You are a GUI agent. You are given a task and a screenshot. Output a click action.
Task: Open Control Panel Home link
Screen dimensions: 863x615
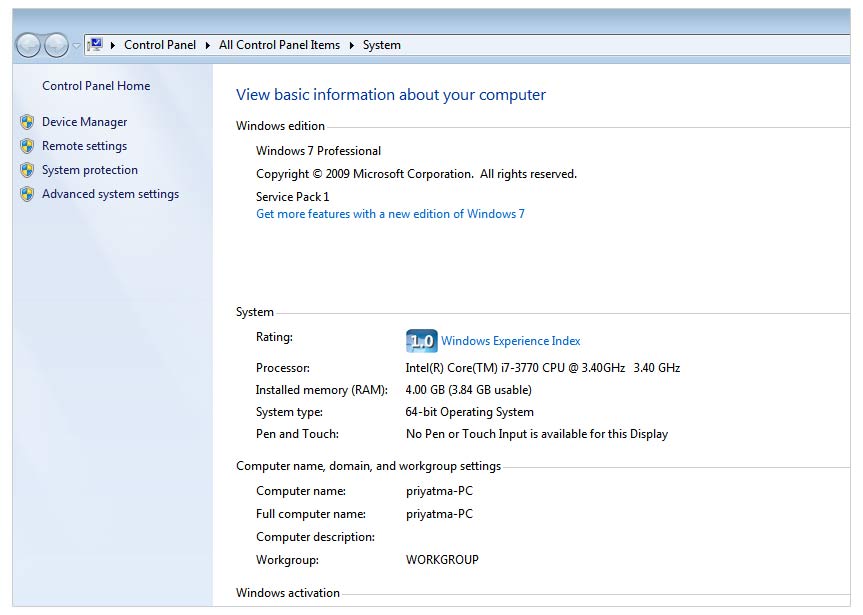(x=96, y=86)
